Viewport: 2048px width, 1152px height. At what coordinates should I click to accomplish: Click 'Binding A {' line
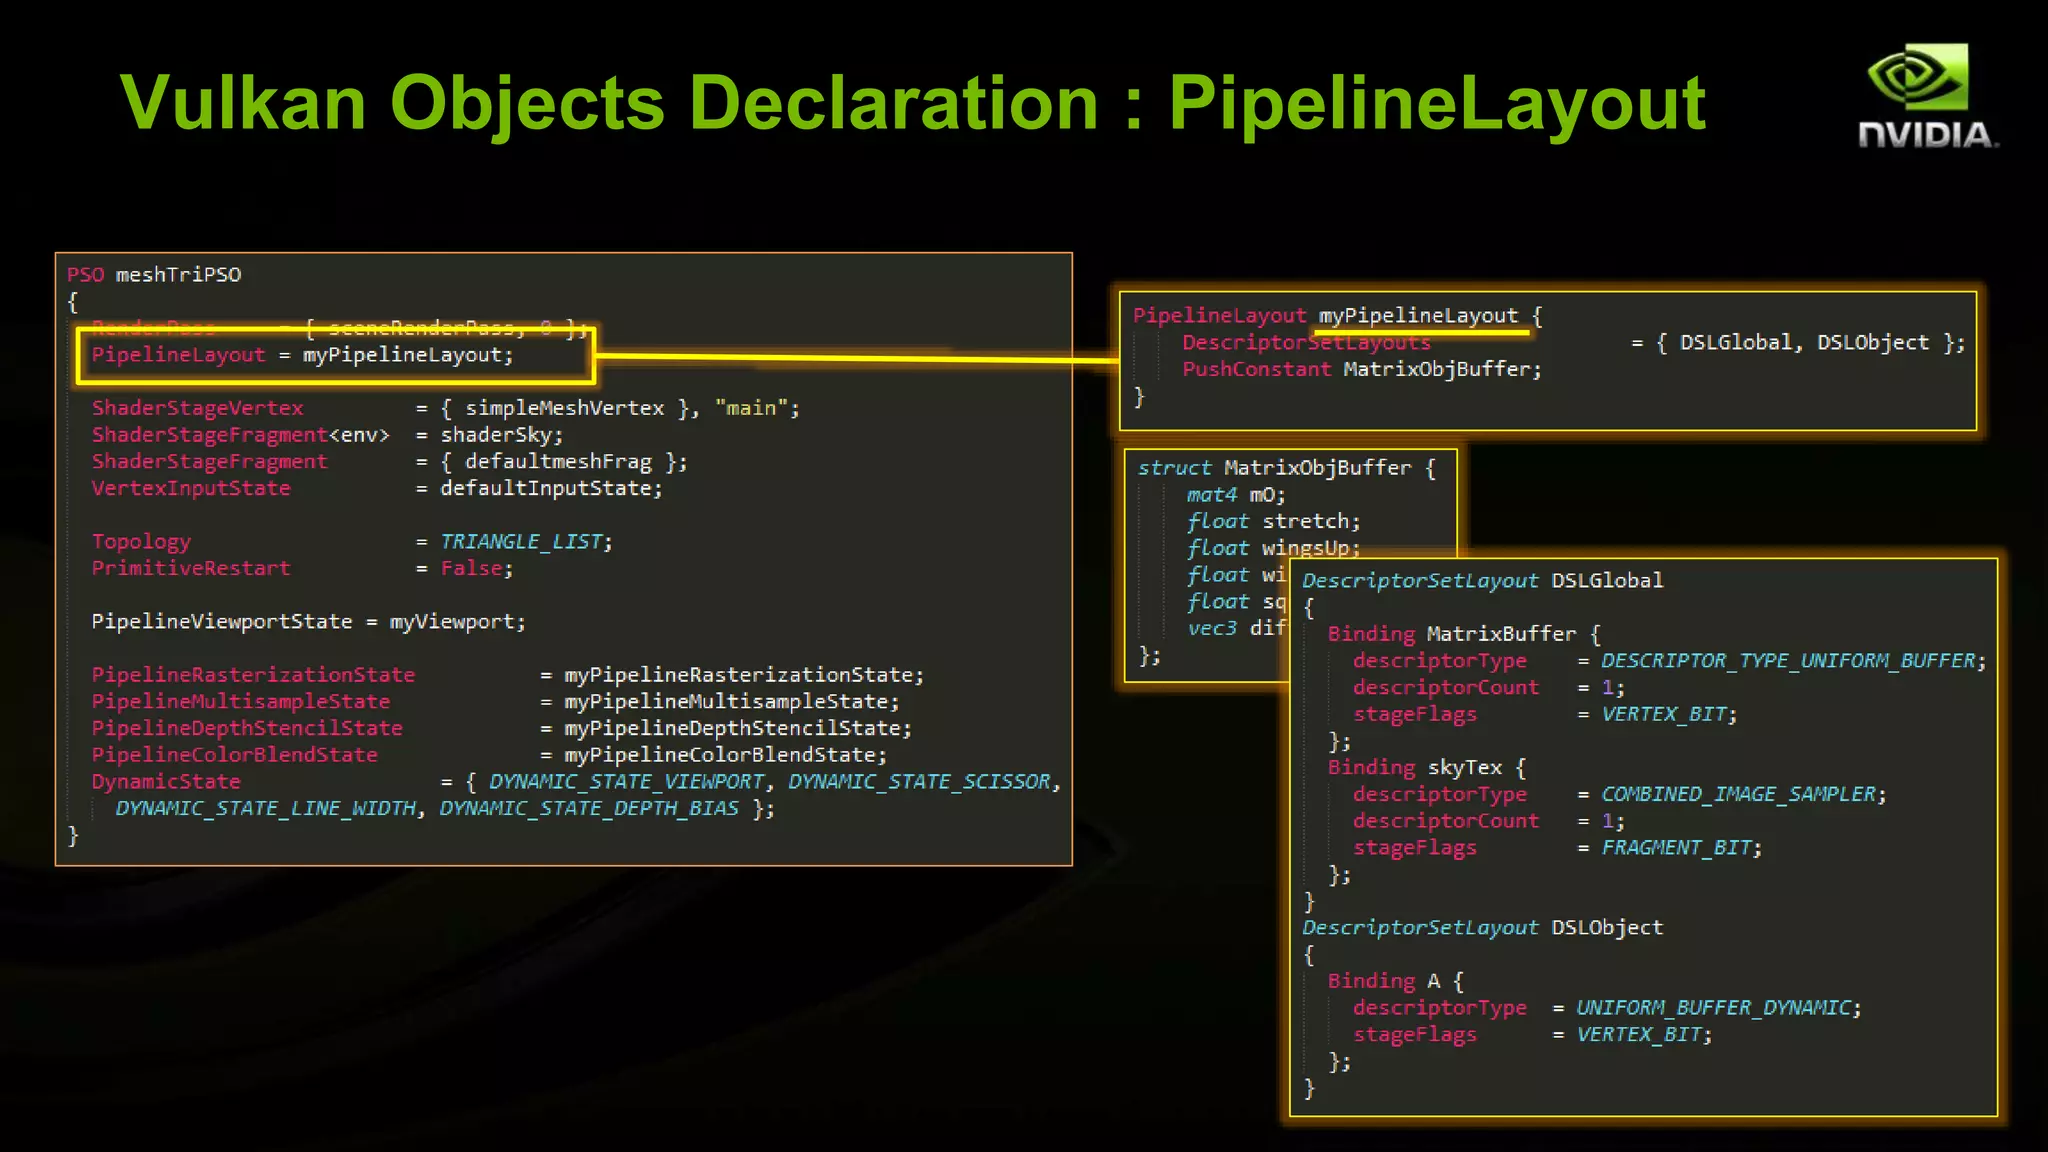coord(1396,981)
